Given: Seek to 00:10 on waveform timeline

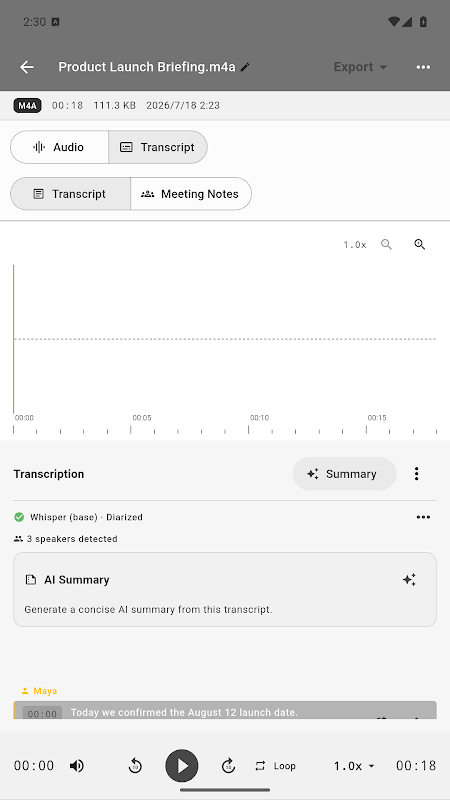Looking at the screenshot, I should (249, 424).
